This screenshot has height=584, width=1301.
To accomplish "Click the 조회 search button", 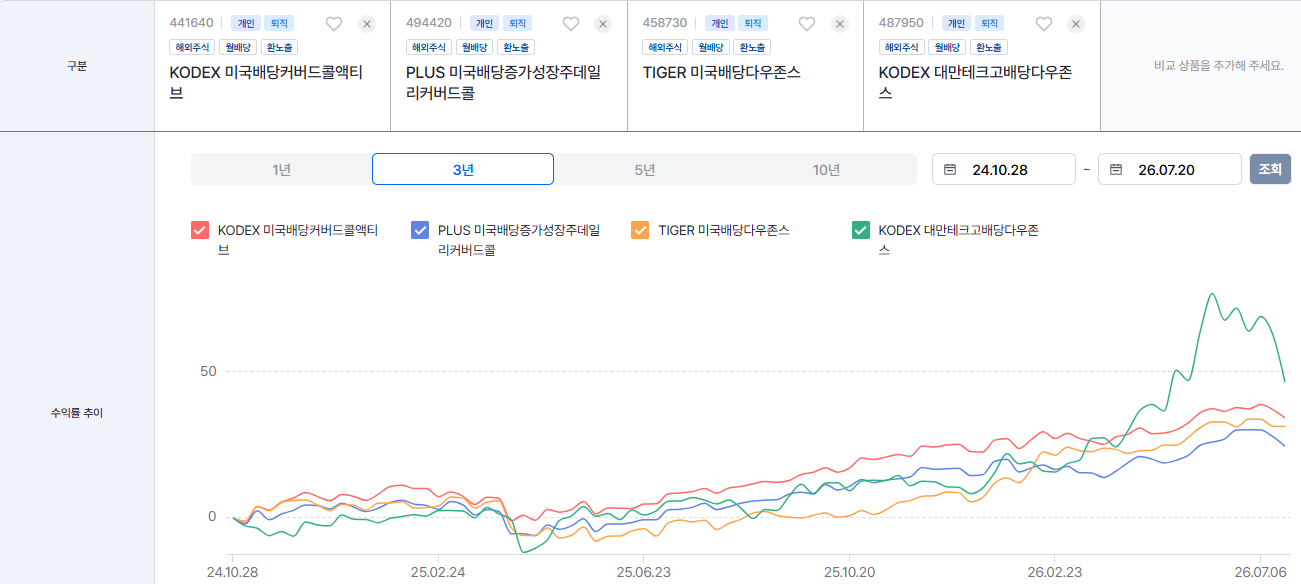I will click(1270, 169).
